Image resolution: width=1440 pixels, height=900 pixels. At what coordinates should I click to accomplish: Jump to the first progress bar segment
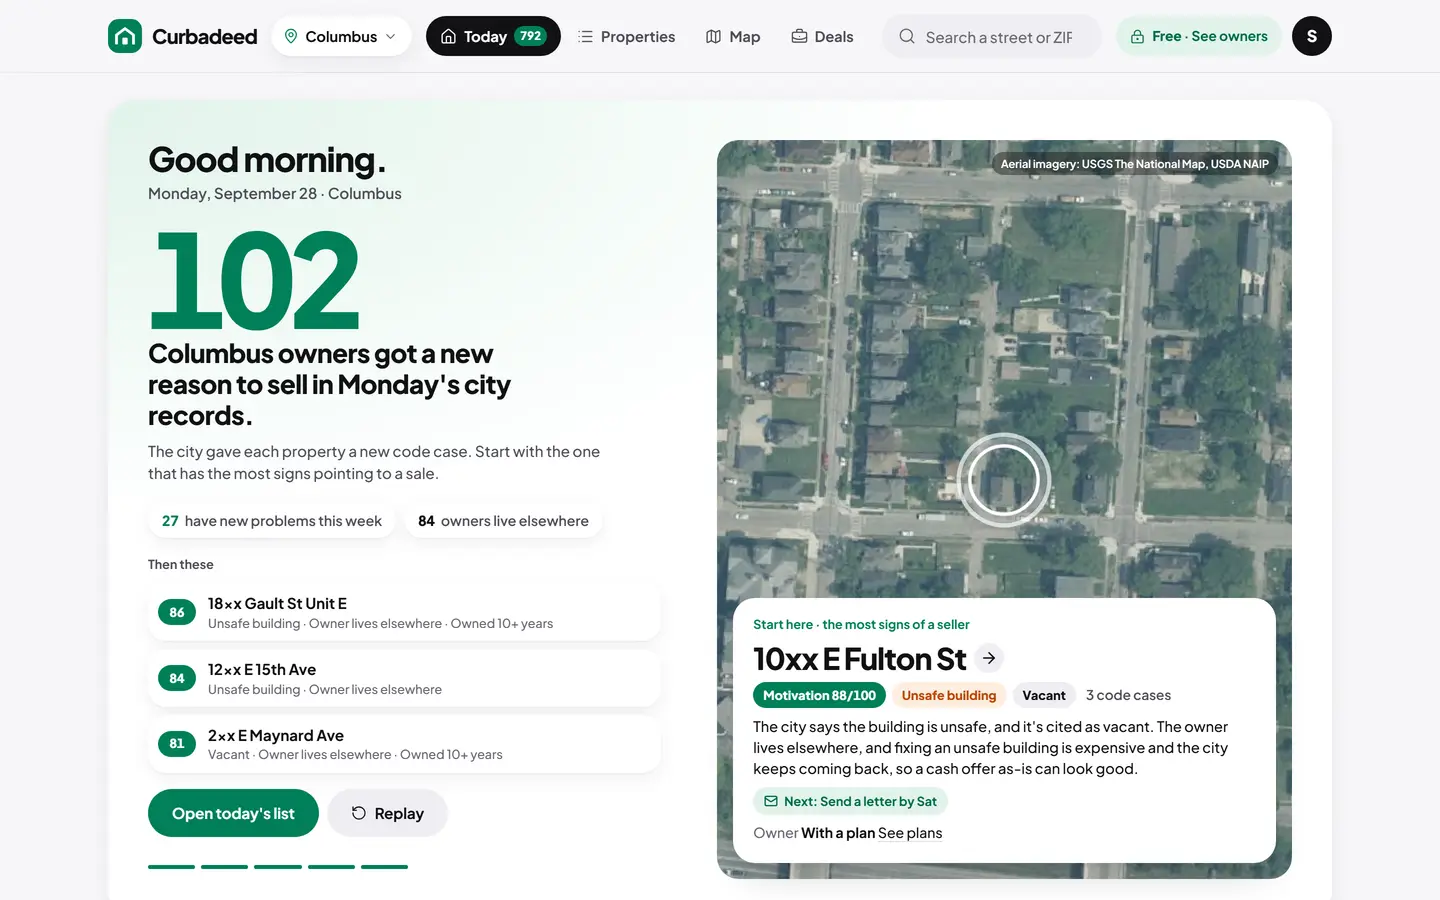click(x=171, y=866)
